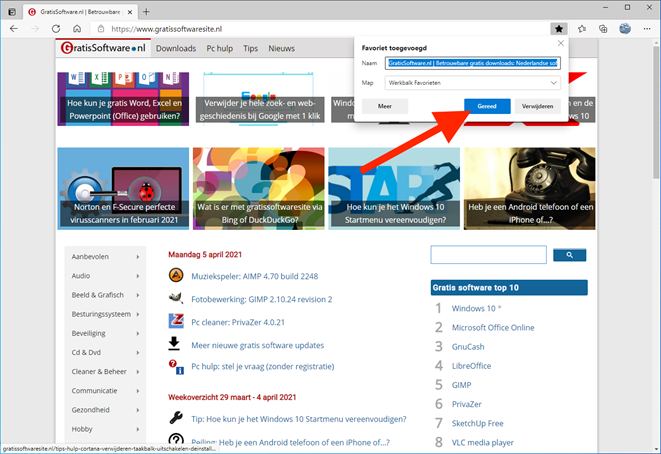Image resolution: width=661 pixels, height=454 pixels.
Task: Go to Home using house icon
Action: [77, 29]
